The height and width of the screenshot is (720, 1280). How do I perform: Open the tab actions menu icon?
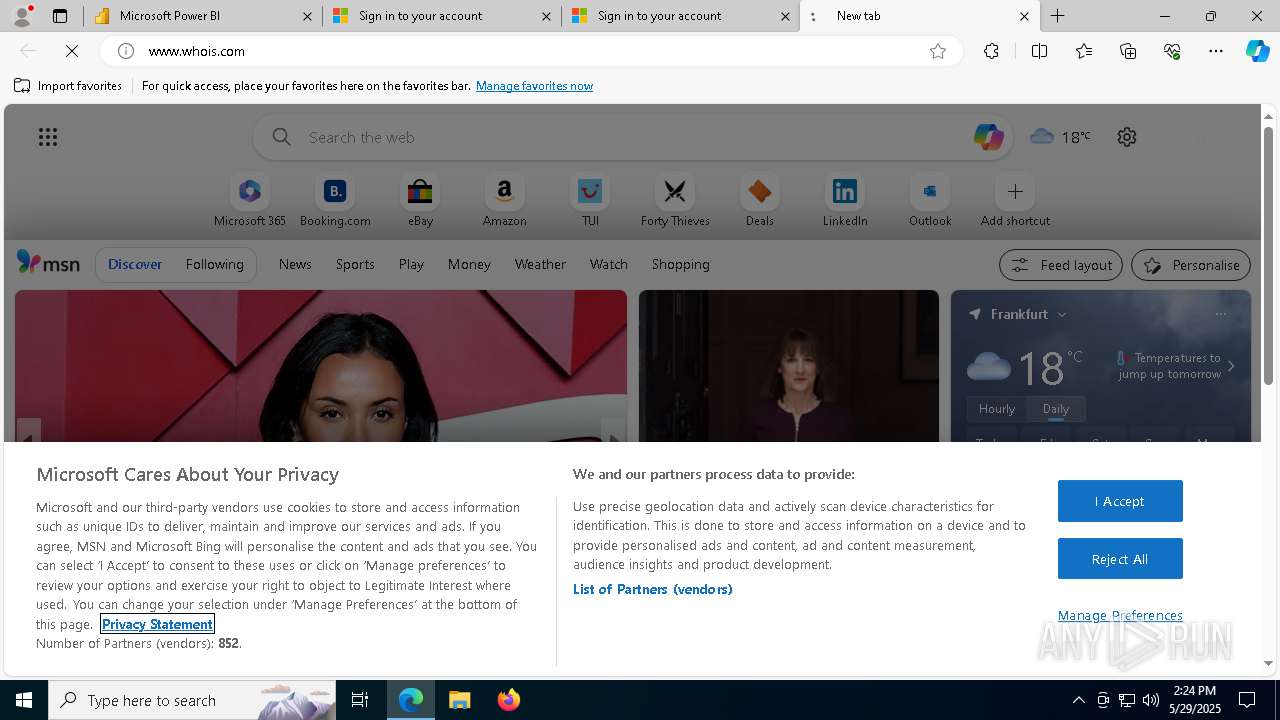pyautogui.click(x=60, y=16)
